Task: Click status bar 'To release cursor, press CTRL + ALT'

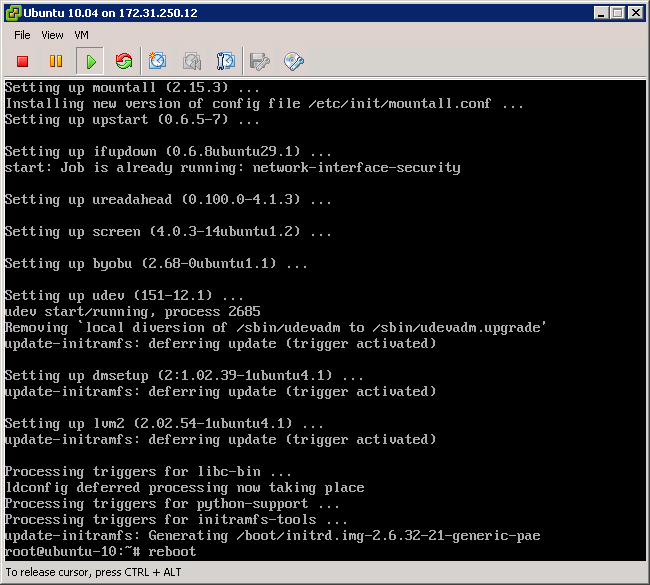Action: 93,572
